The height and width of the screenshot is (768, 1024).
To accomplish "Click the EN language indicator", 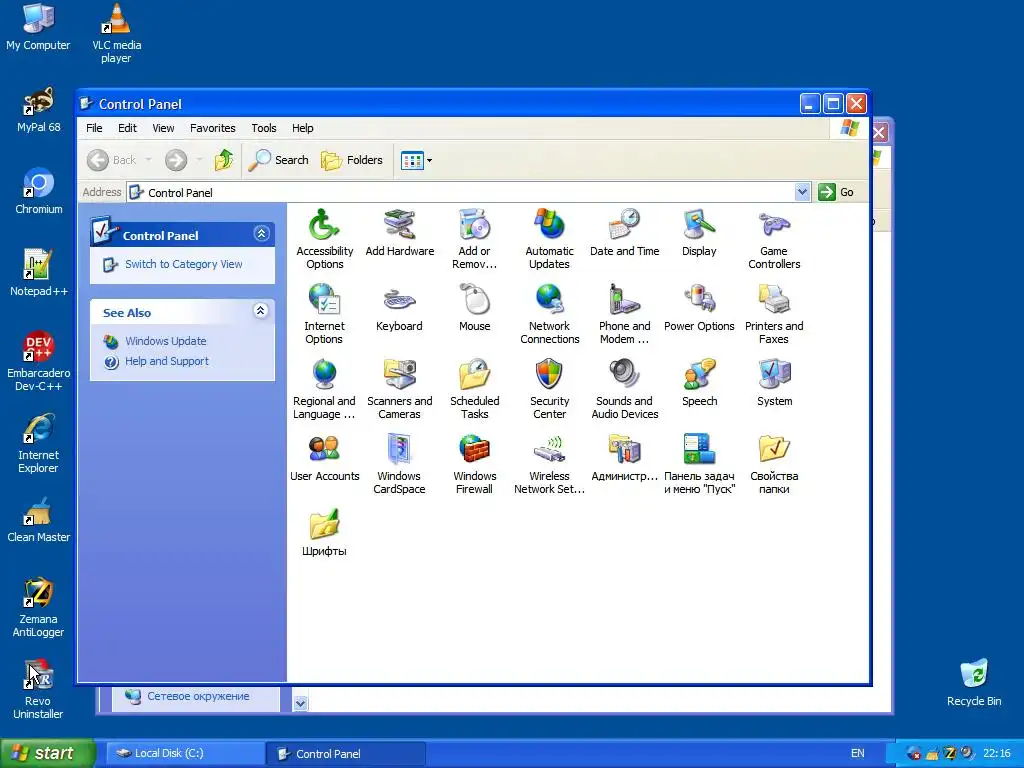I will 857,753.
